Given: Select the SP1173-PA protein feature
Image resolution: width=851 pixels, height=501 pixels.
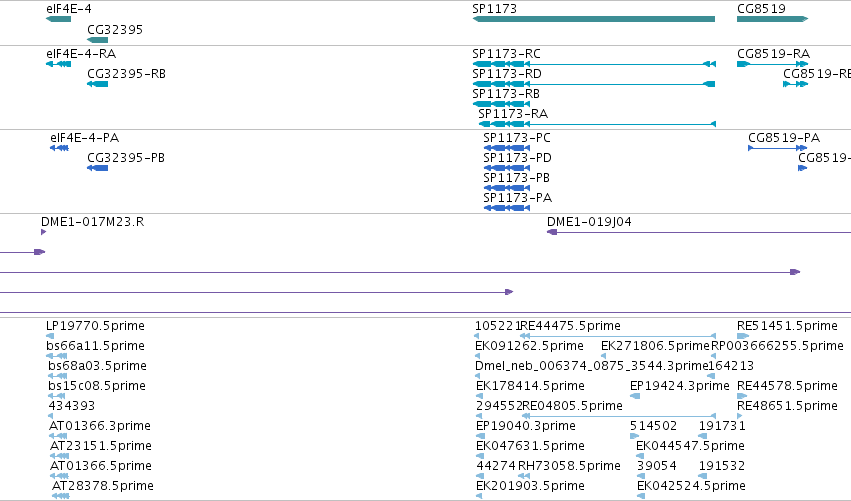Looking at the screenshot, I should [x=507, y=208].
